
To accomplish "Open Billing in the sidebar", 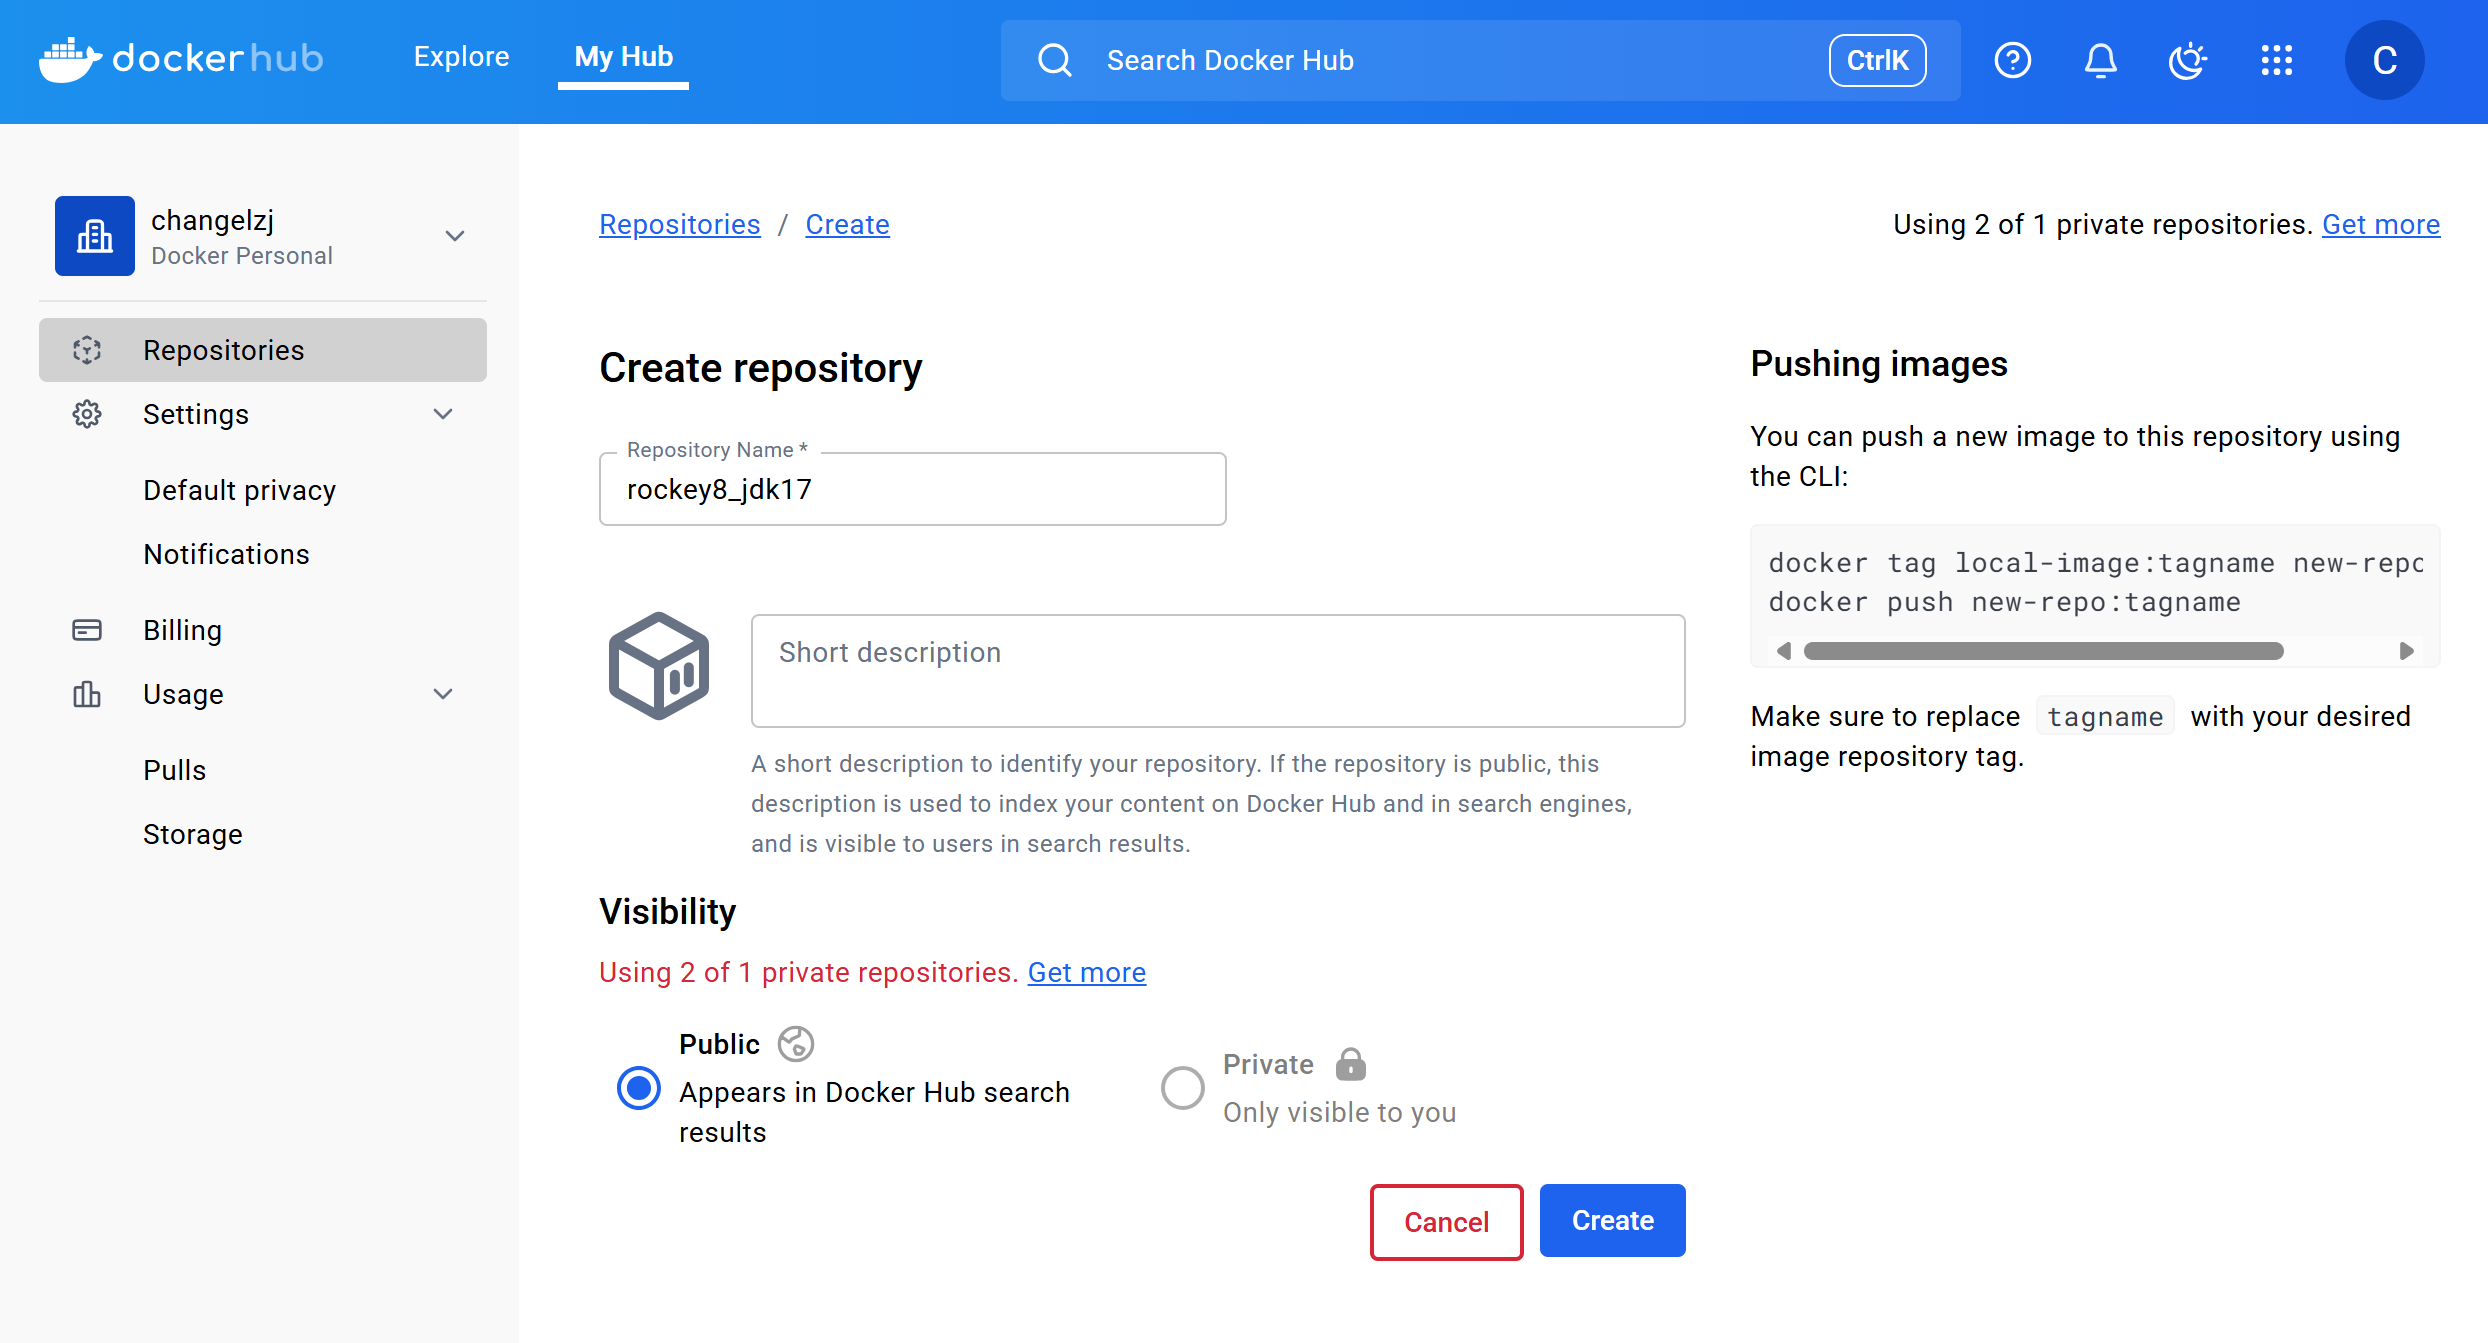I will pos(183,630).
